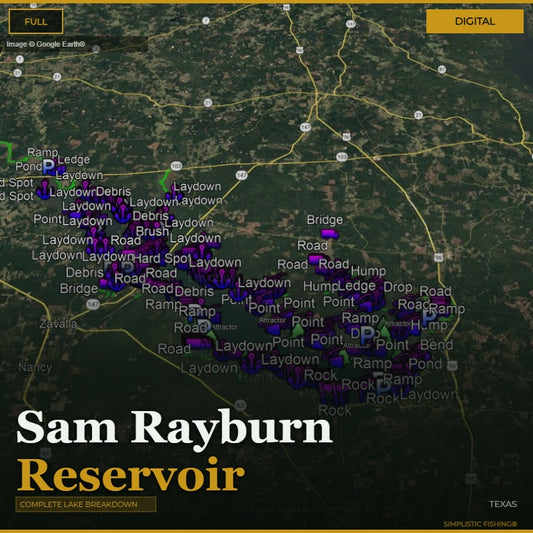
Task: Select the Hump label above the Ledge and Drop labels
Action: pos(368,271)
